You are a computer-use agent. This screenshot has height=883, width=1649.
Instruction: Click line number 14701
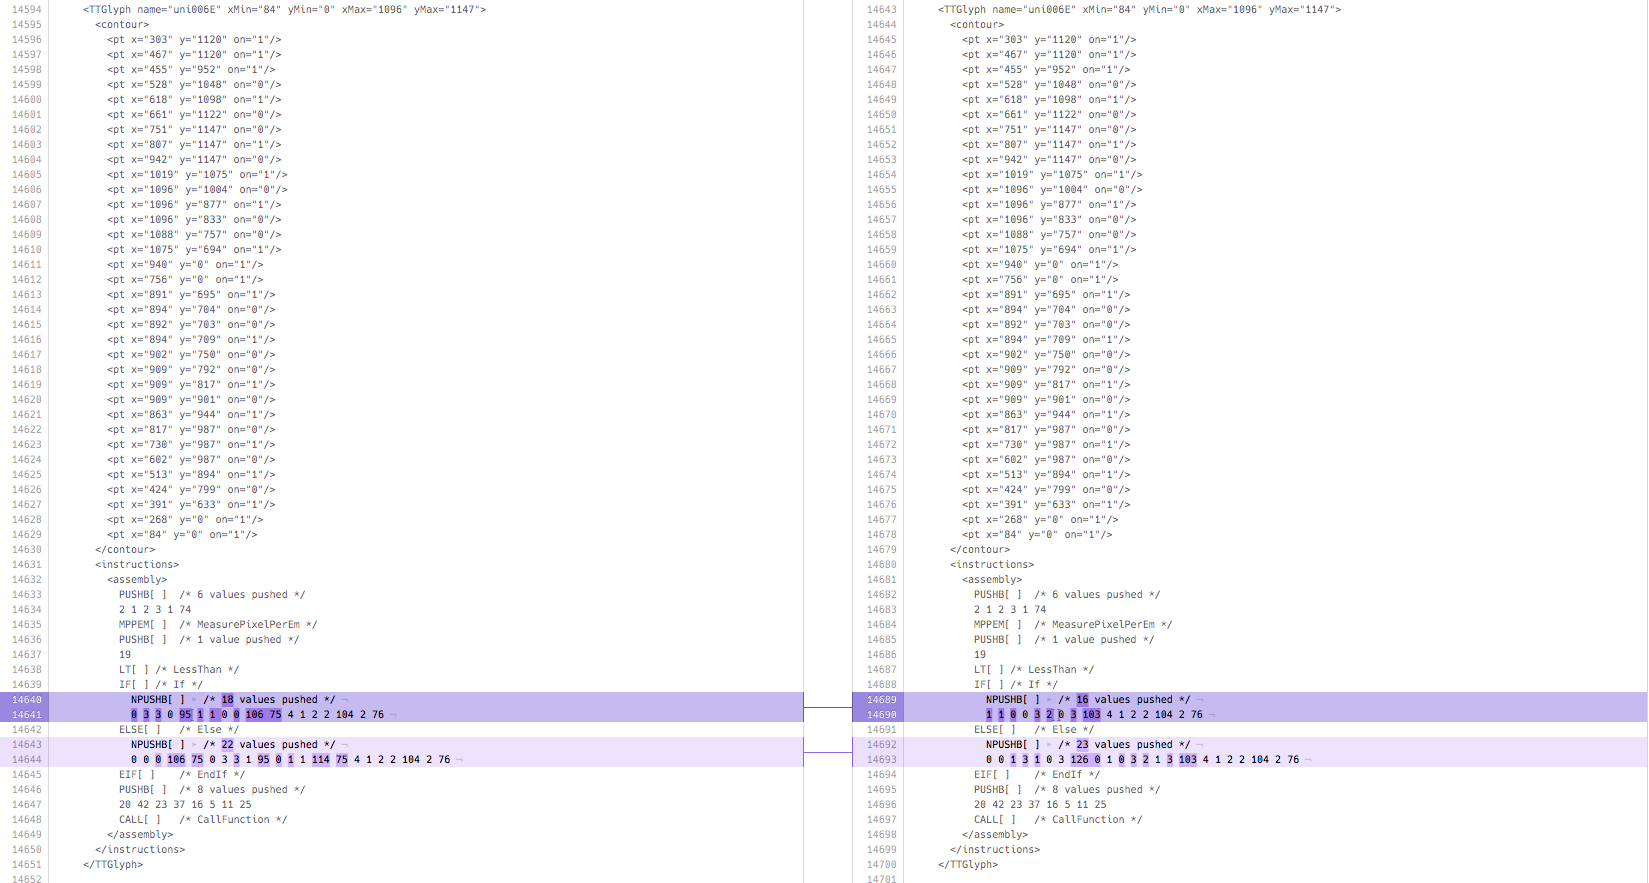pos(882,879)
